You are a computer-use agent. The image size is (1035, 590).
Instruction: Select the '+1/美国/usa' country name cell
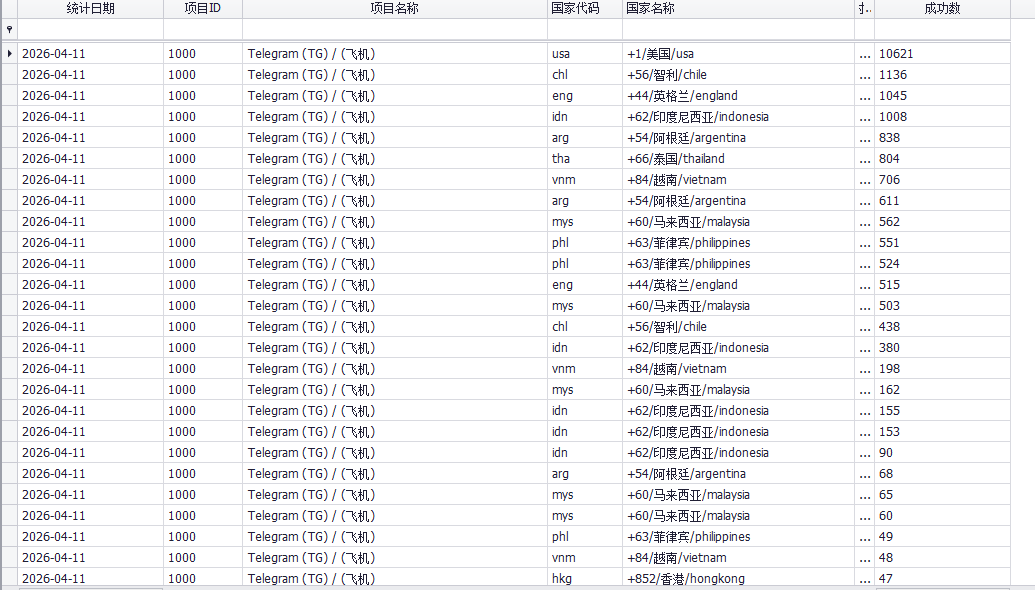739,53
